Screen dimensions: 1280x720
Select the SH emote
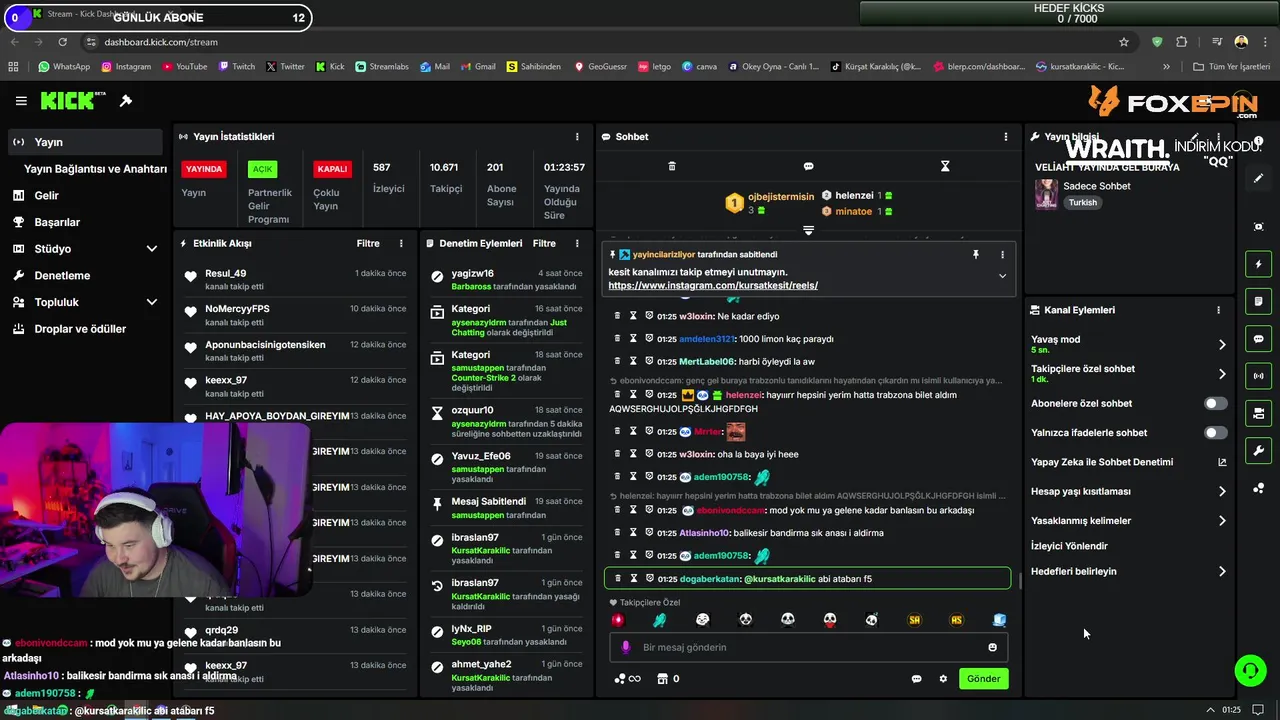pyautogui.click(x=914, y=620)
